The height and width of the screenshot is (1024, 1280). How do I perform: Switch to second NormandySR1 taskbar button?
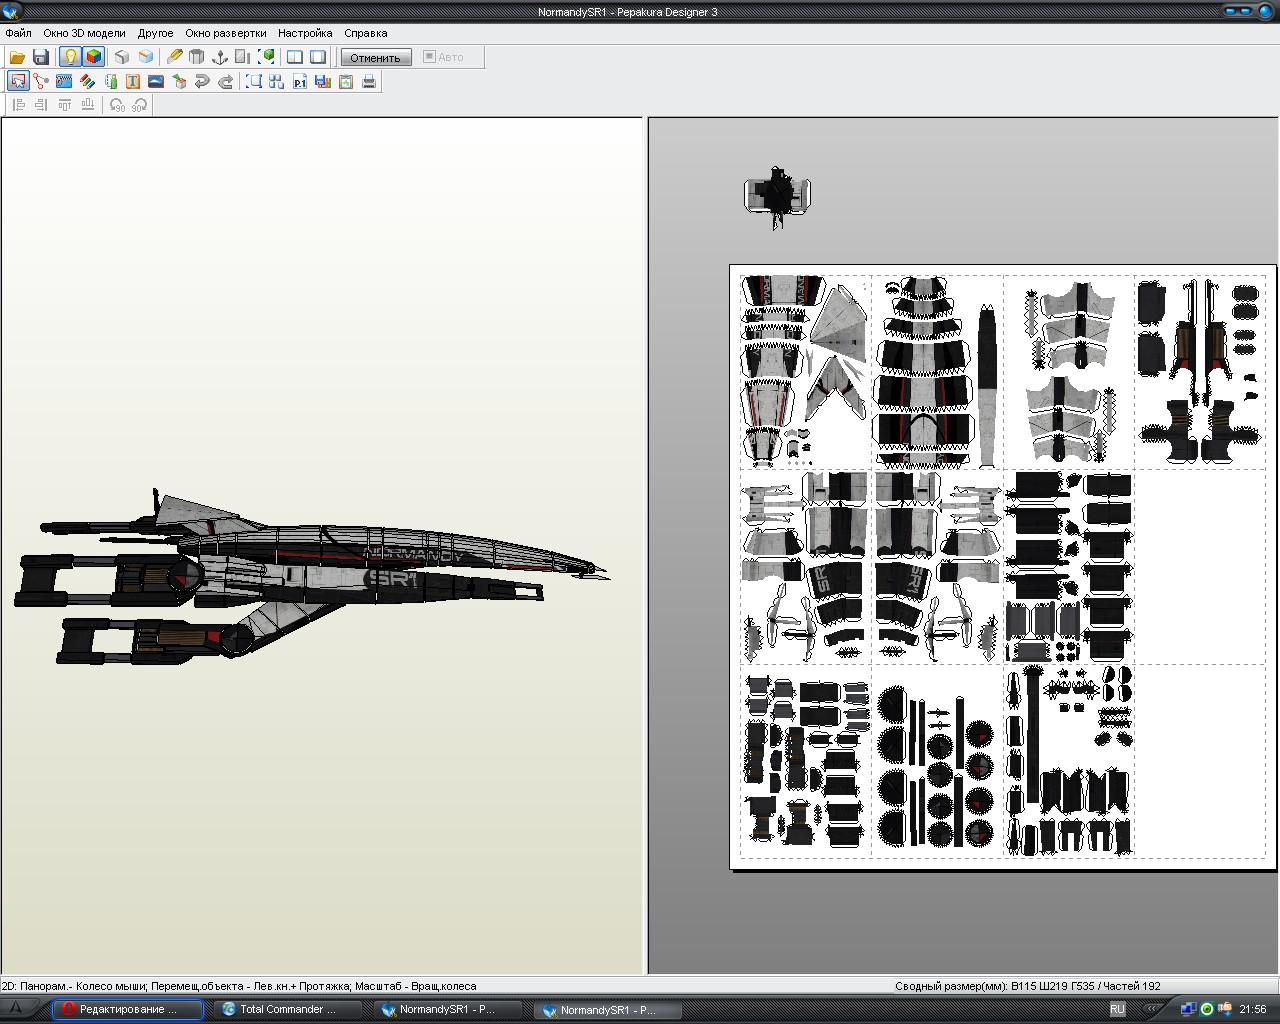(609, 1009)
